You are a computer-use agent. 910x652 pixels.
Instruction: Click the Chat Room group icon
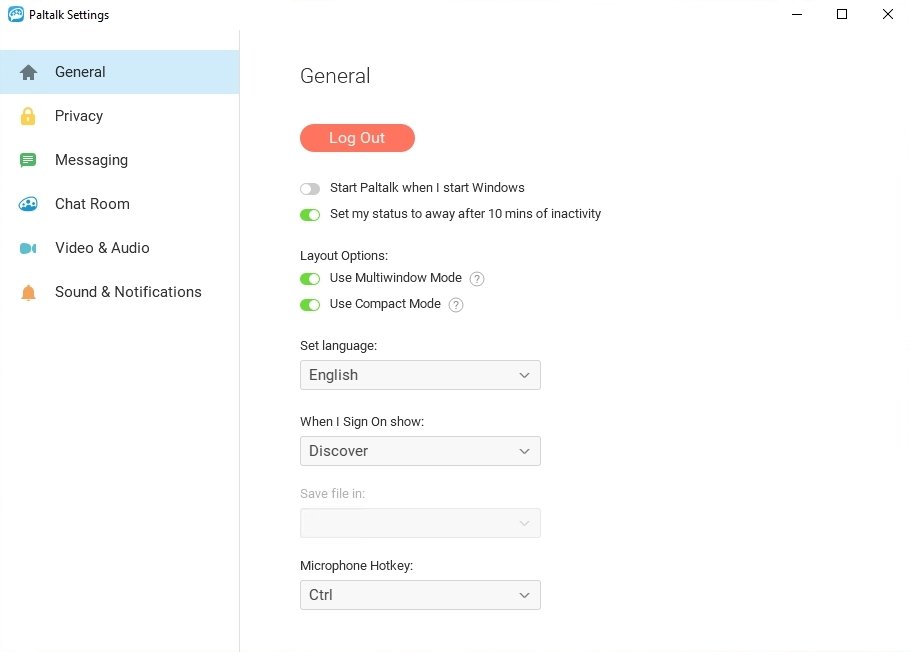[28, 204]
